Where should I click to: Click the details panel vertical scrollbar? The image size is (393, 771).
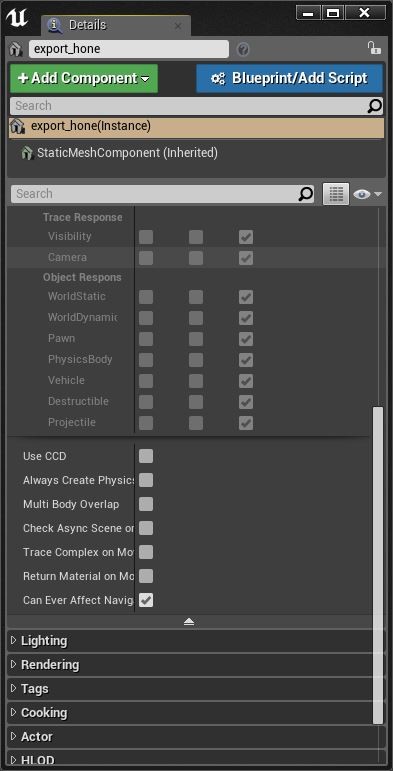click(377, 565)
